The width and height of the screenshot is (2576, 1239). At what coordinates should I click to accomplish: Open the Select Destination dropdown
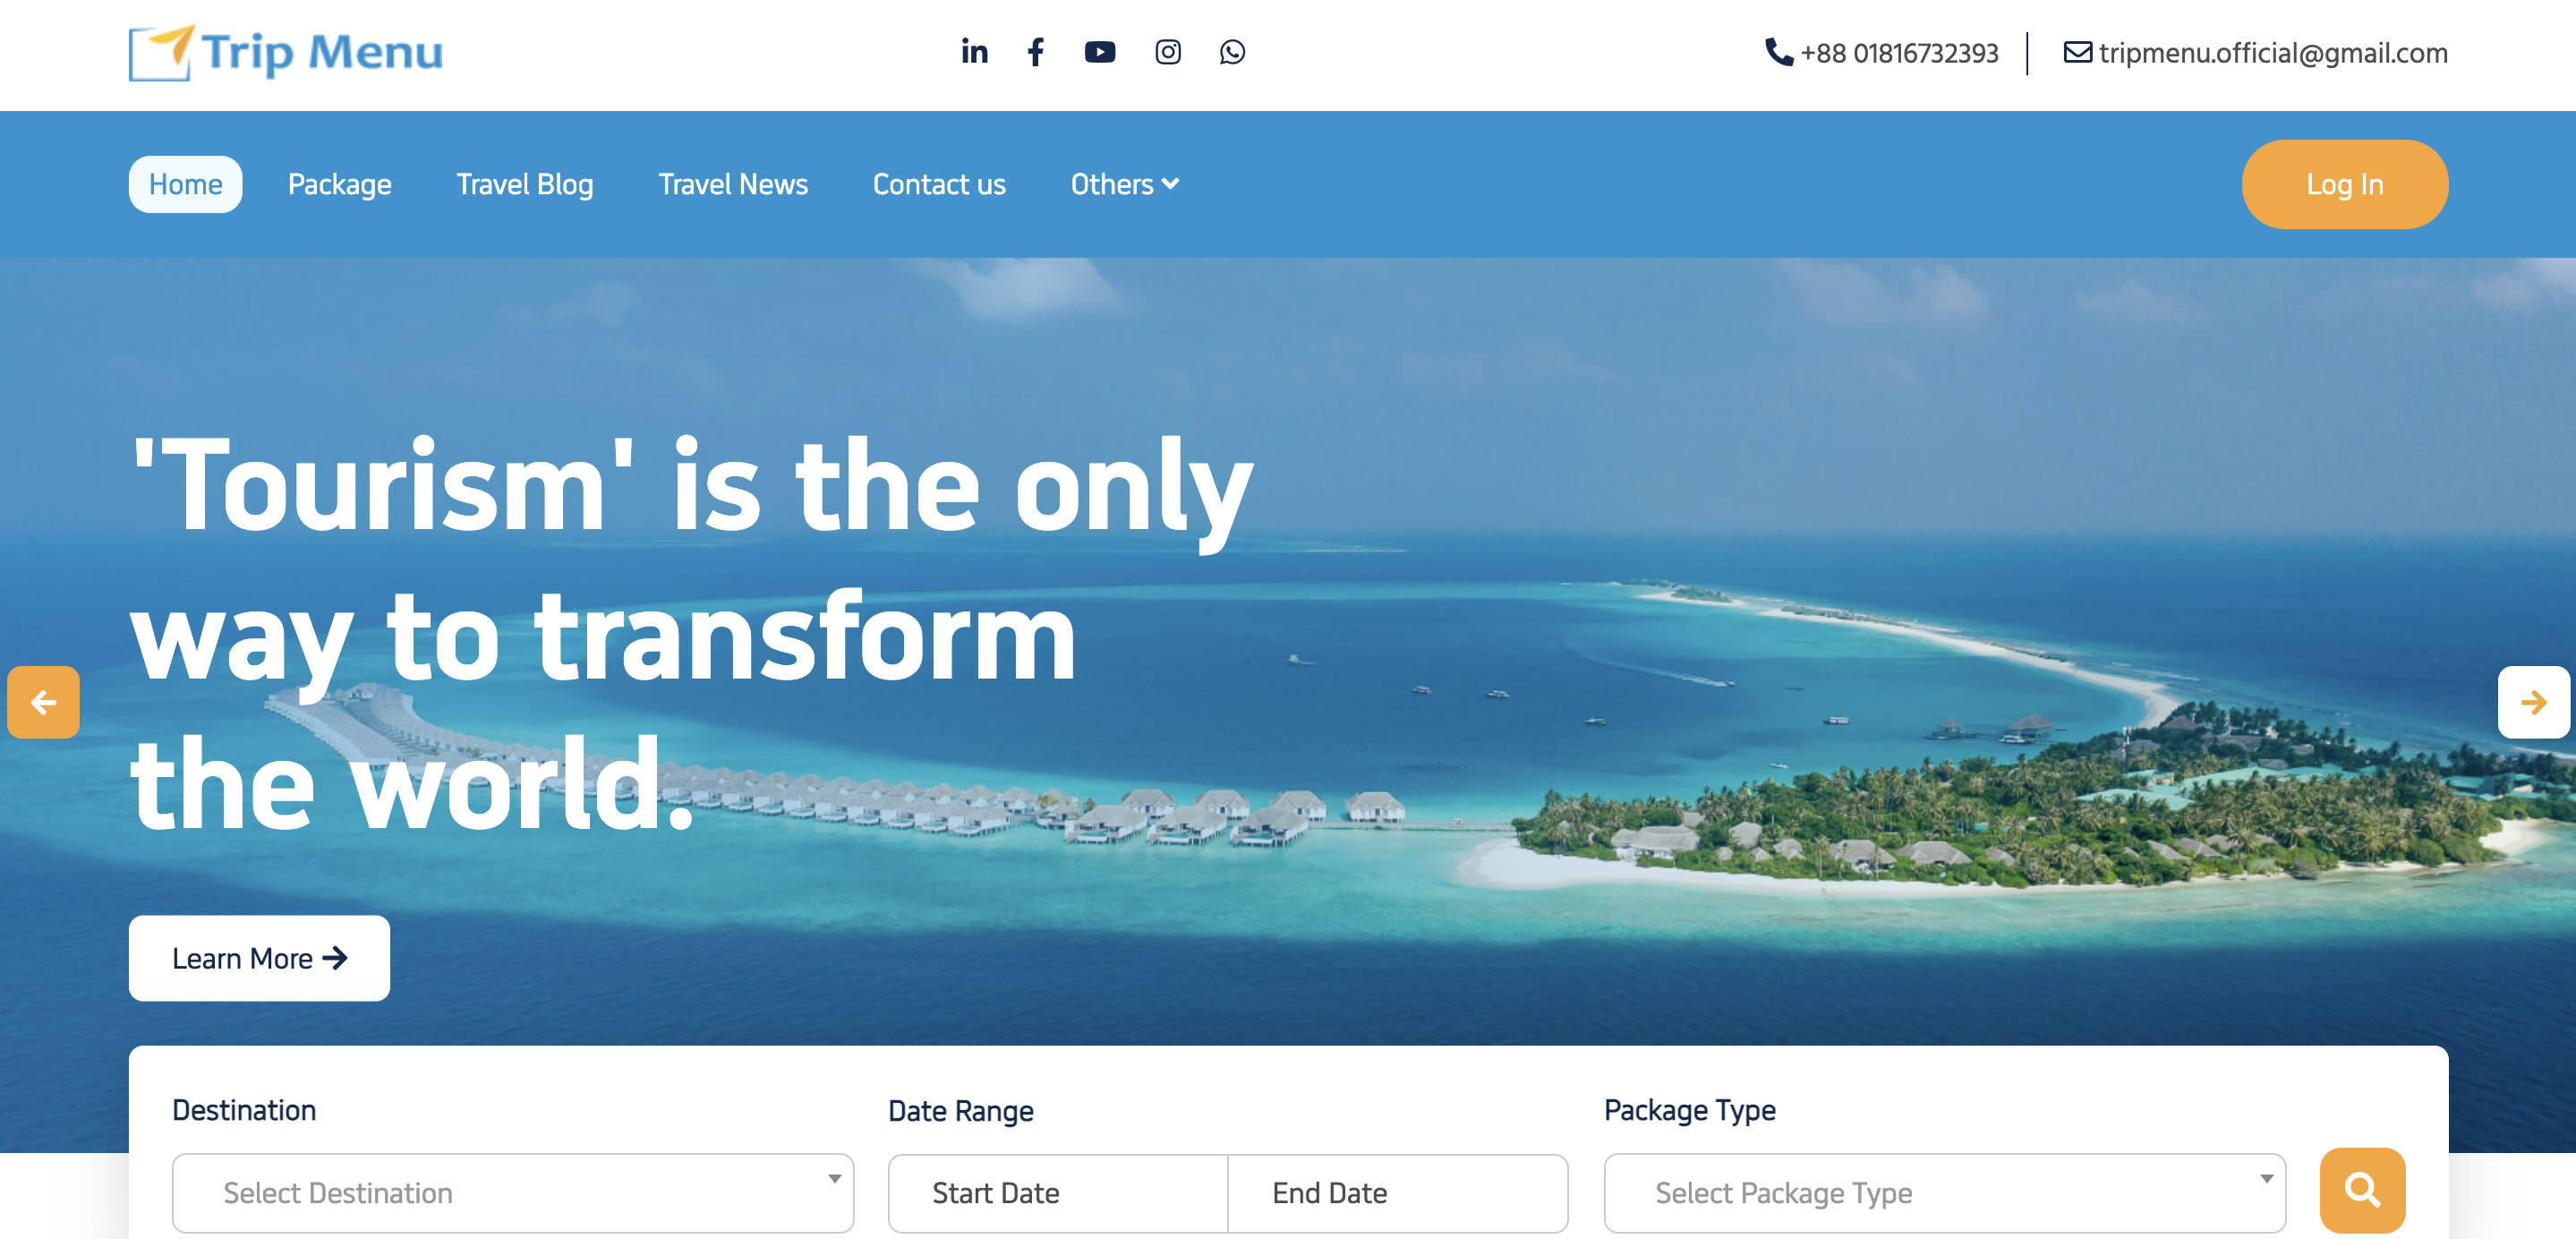[x=512, y=1192]
